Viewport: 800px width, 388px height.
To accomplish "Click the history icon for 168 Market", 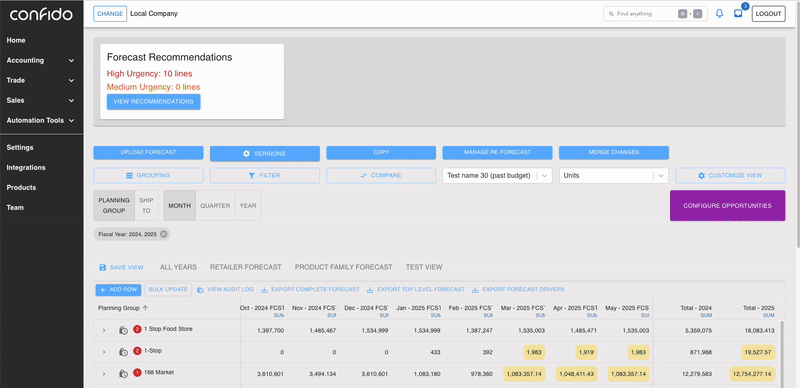I will click(x=123, y=374).
